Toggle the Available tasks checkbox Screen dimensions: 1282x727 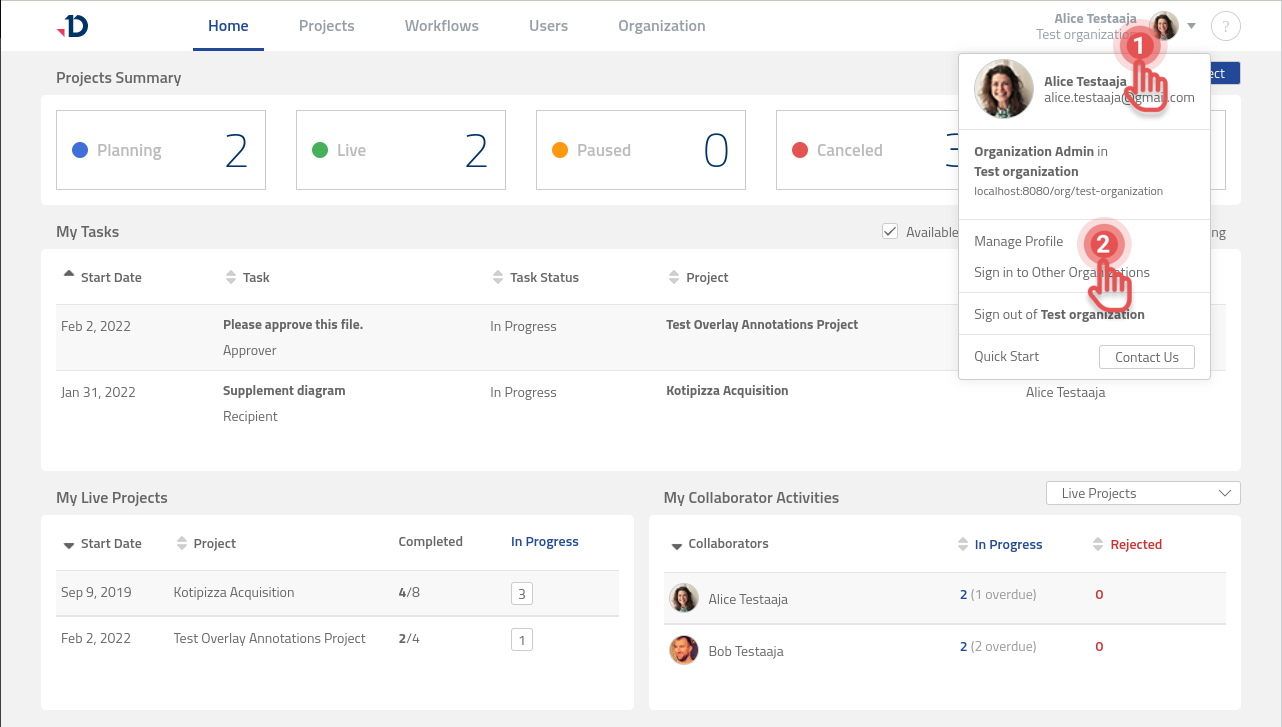890,232
